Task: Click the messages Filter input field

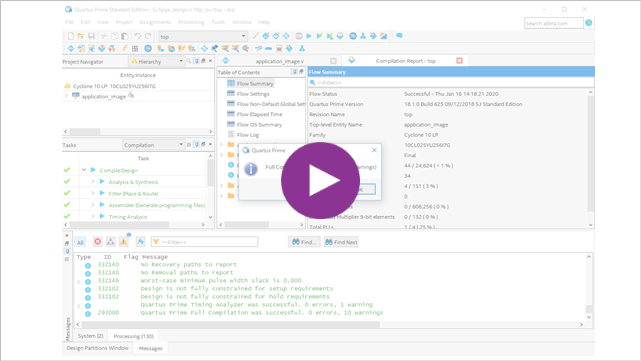Action: point(204,242)
